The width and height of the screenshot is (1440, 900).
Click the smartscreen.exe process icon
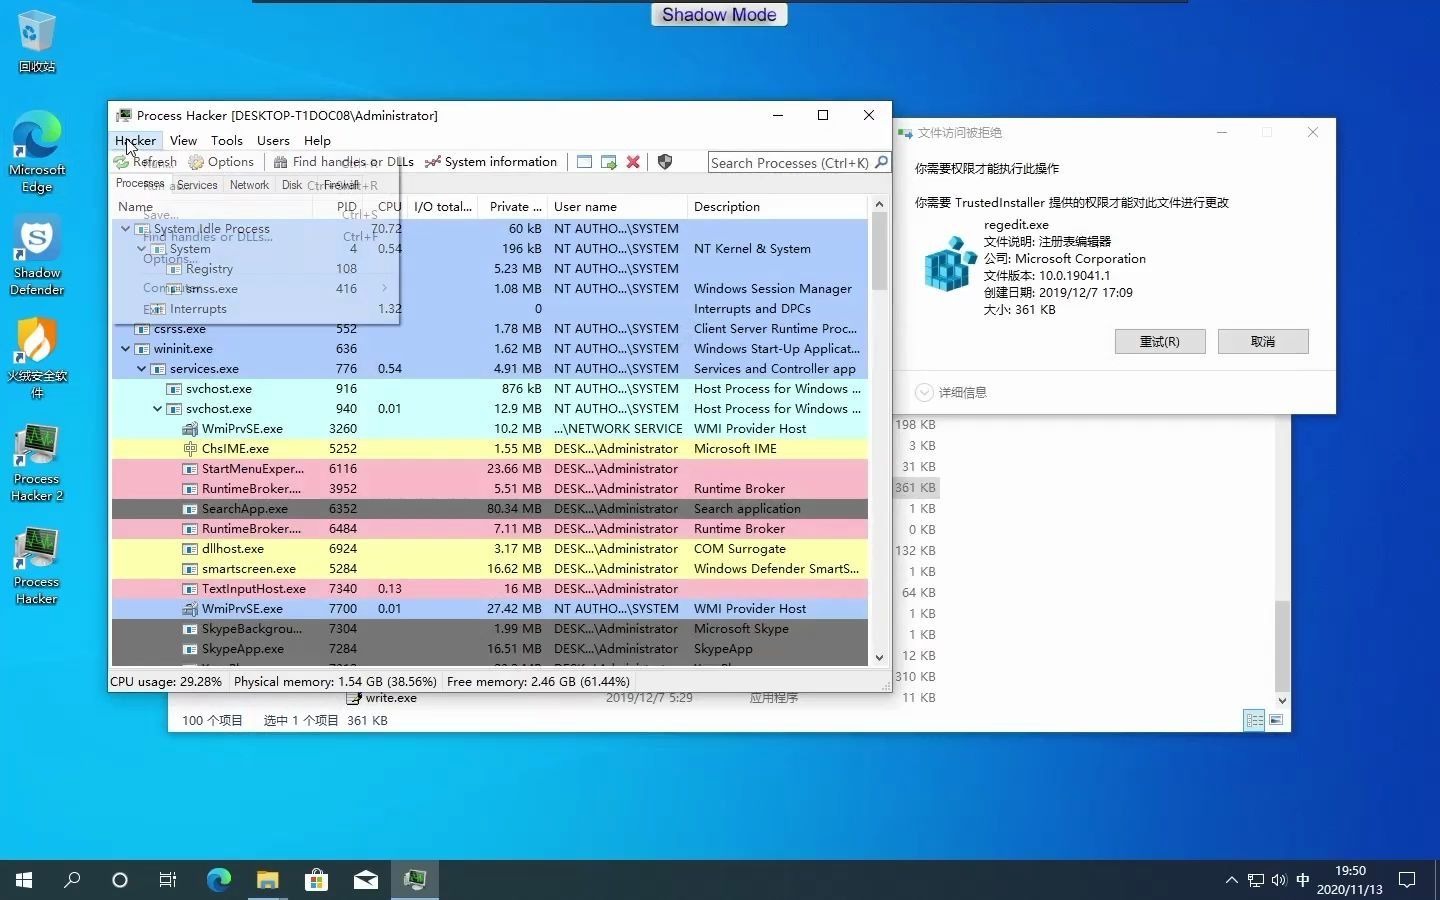(190, 569)
